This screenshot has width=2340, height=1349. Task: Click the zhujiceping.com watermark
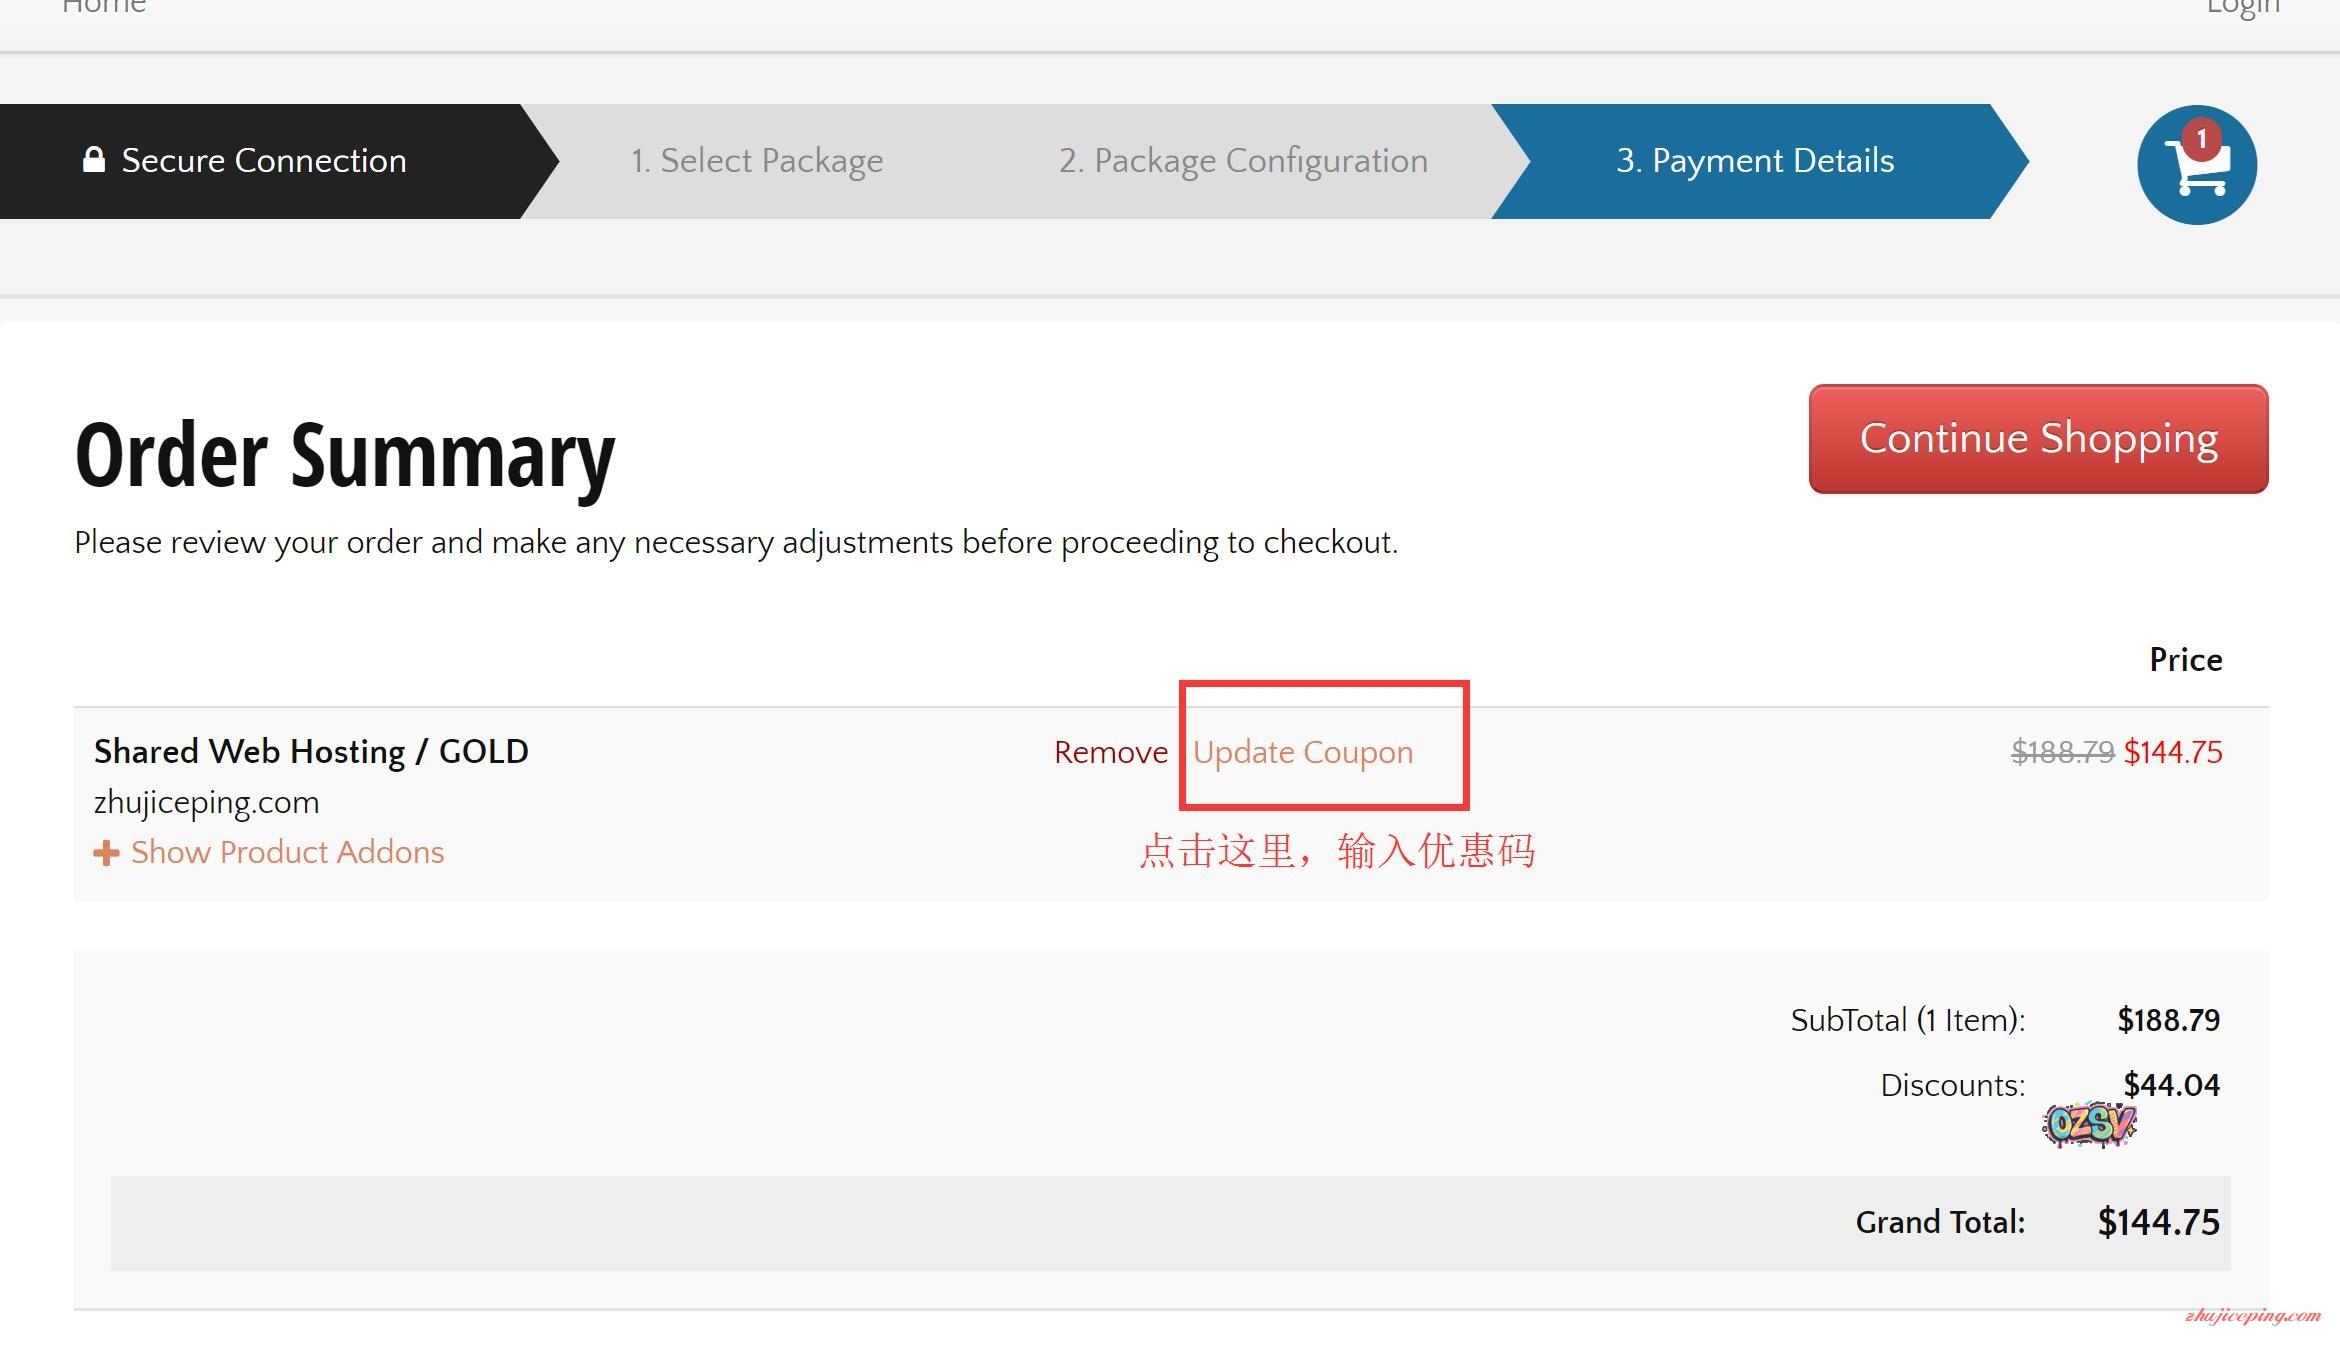(x=2252, y=1315)
